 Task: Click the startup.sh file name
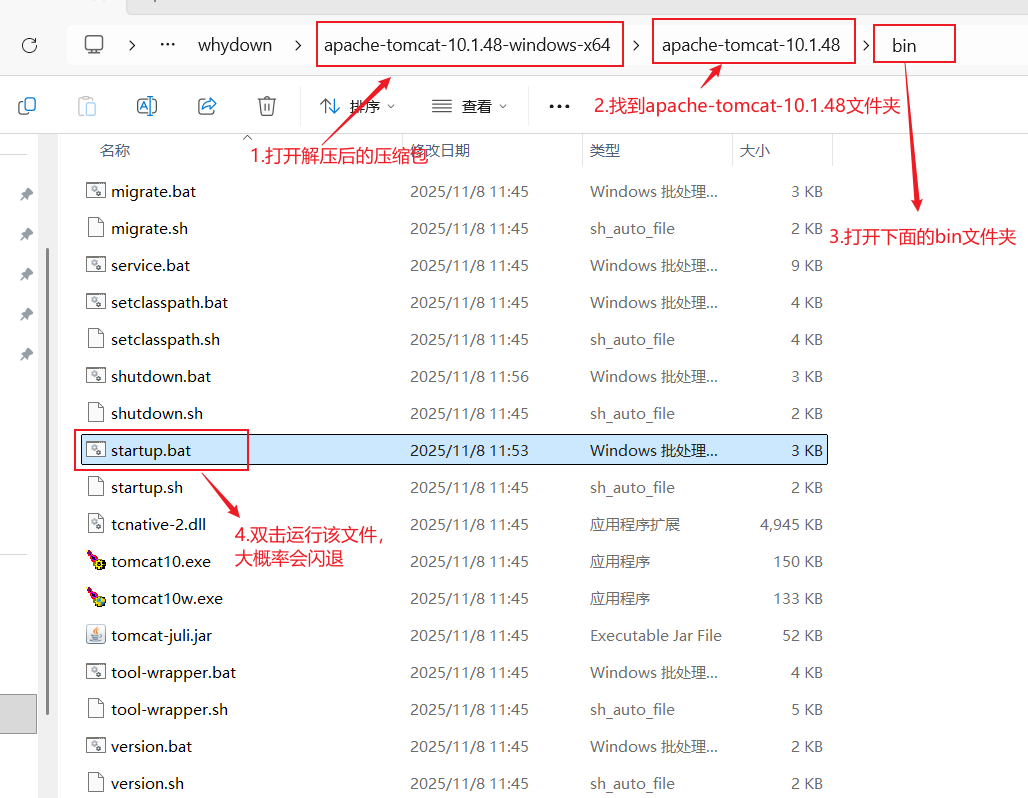(x=147, y=488)
